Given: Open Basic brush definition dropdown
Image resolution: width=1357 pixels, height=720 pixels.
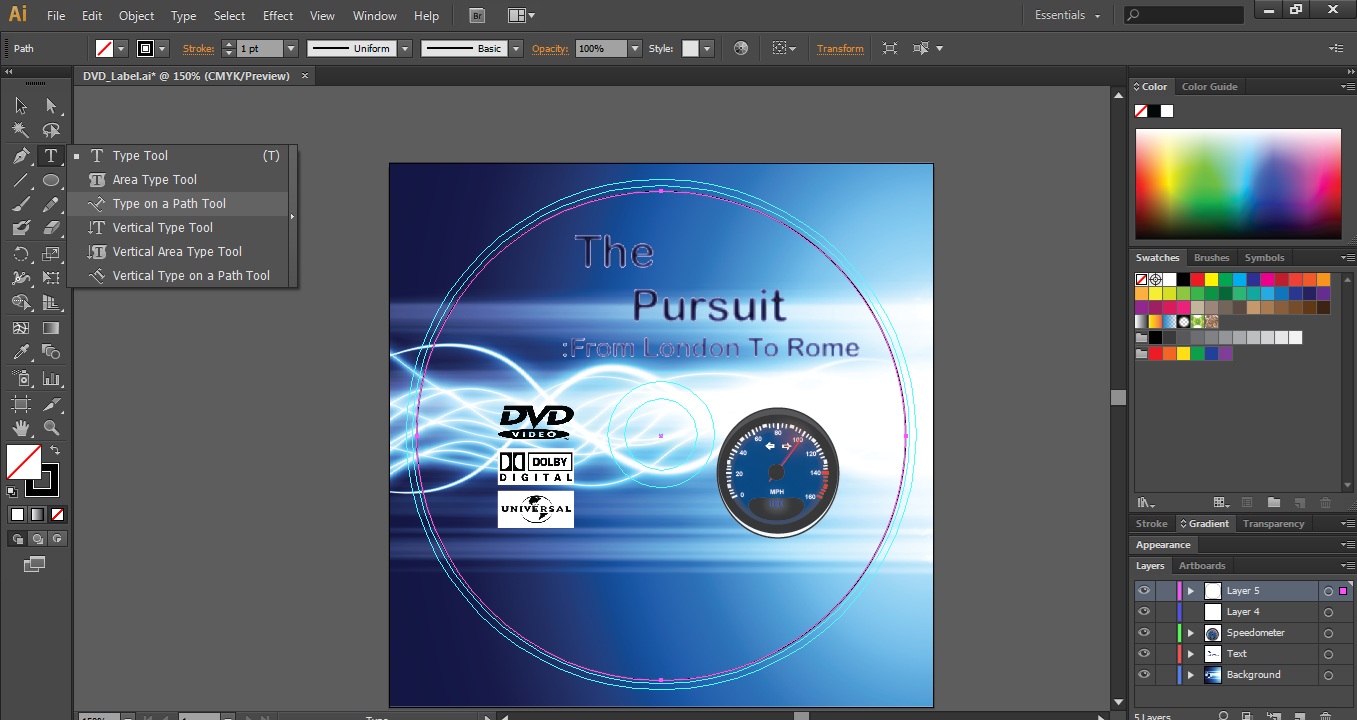Looking at the screenshot, I should [x=516, y=48].
